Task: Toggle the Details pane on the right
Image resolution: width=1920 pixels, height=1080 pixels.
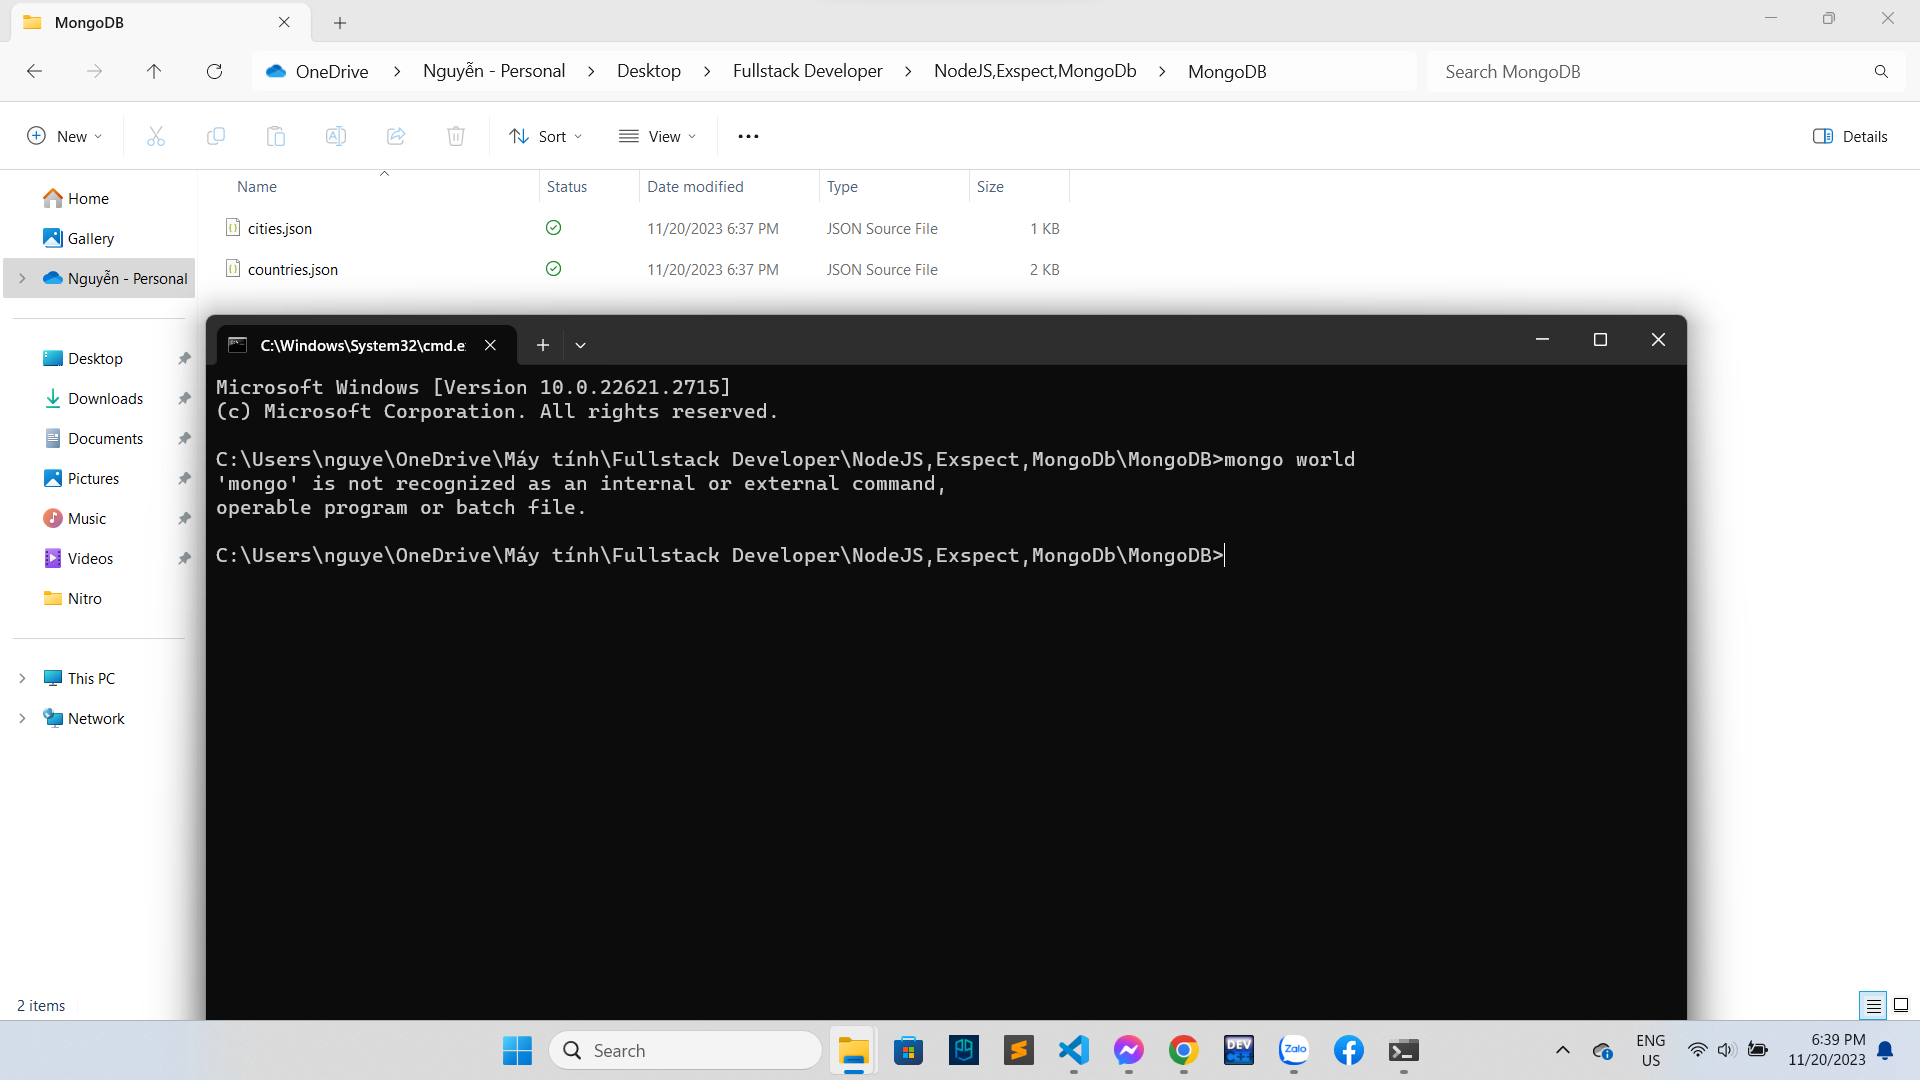Action: point(1849,136)
